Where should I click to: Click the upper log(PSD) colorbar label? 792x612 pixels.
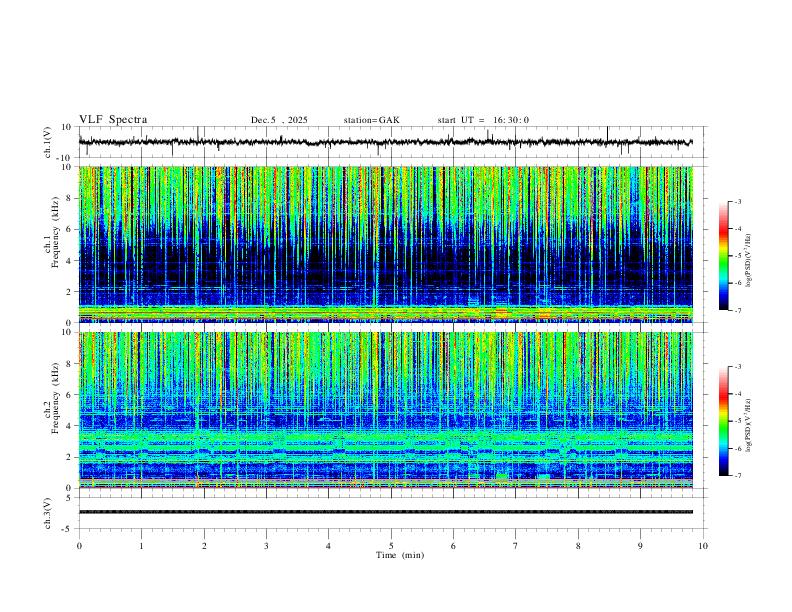click(x=749, y=260)
